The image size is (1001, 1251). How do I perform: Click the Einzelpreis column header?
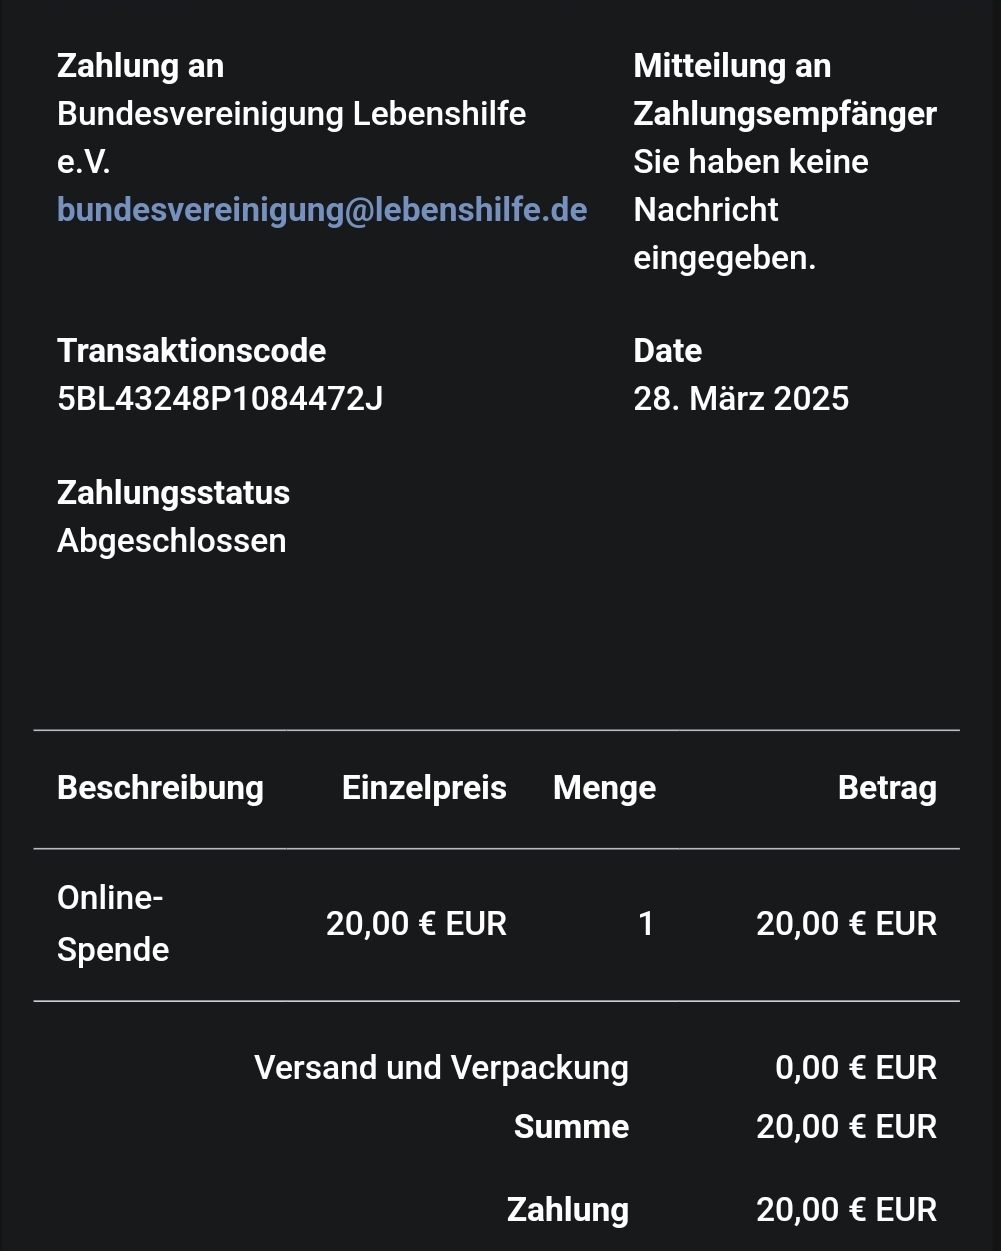pos(424,788)
